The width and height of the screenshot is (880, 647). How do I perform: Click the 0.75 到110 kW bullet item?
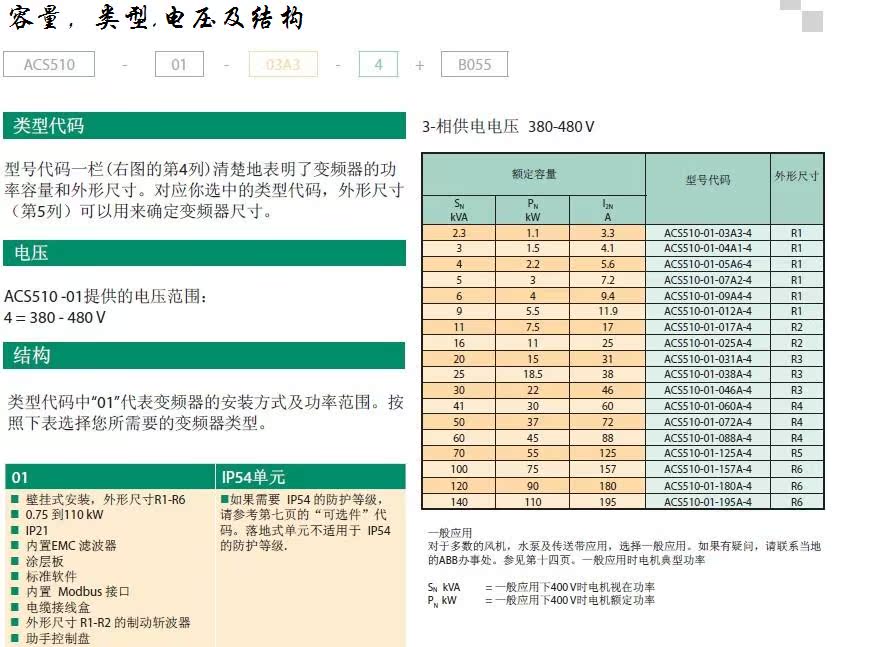[57, 515]
